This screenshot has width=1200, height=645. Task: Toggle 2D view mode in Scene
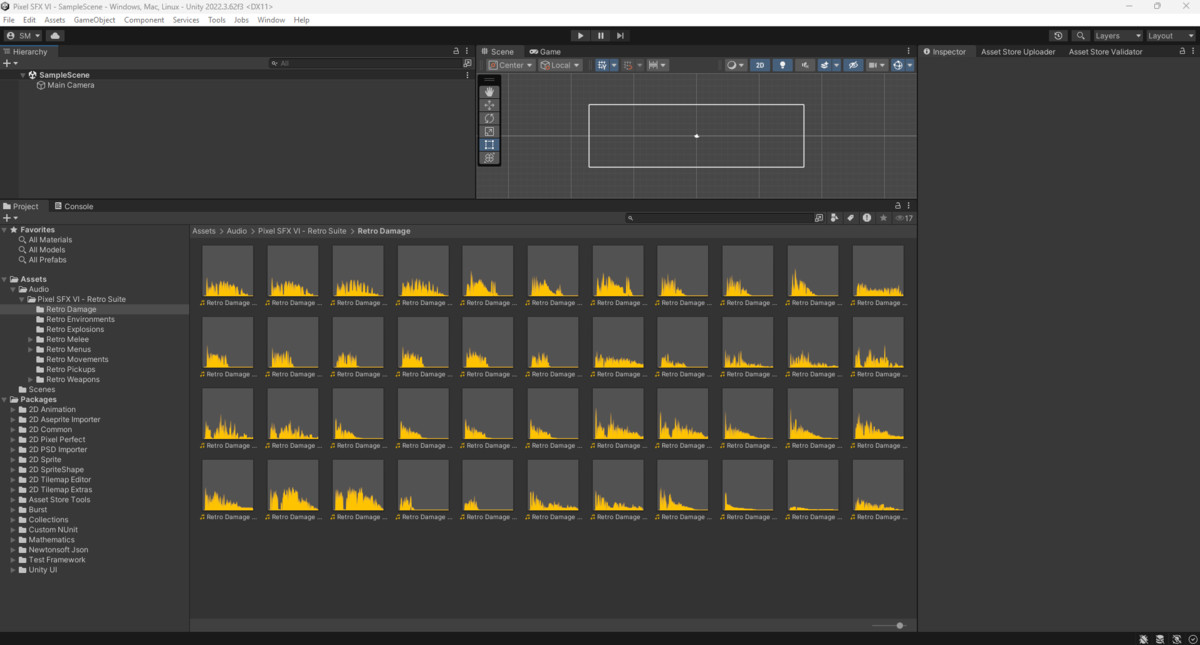point(760,65)
